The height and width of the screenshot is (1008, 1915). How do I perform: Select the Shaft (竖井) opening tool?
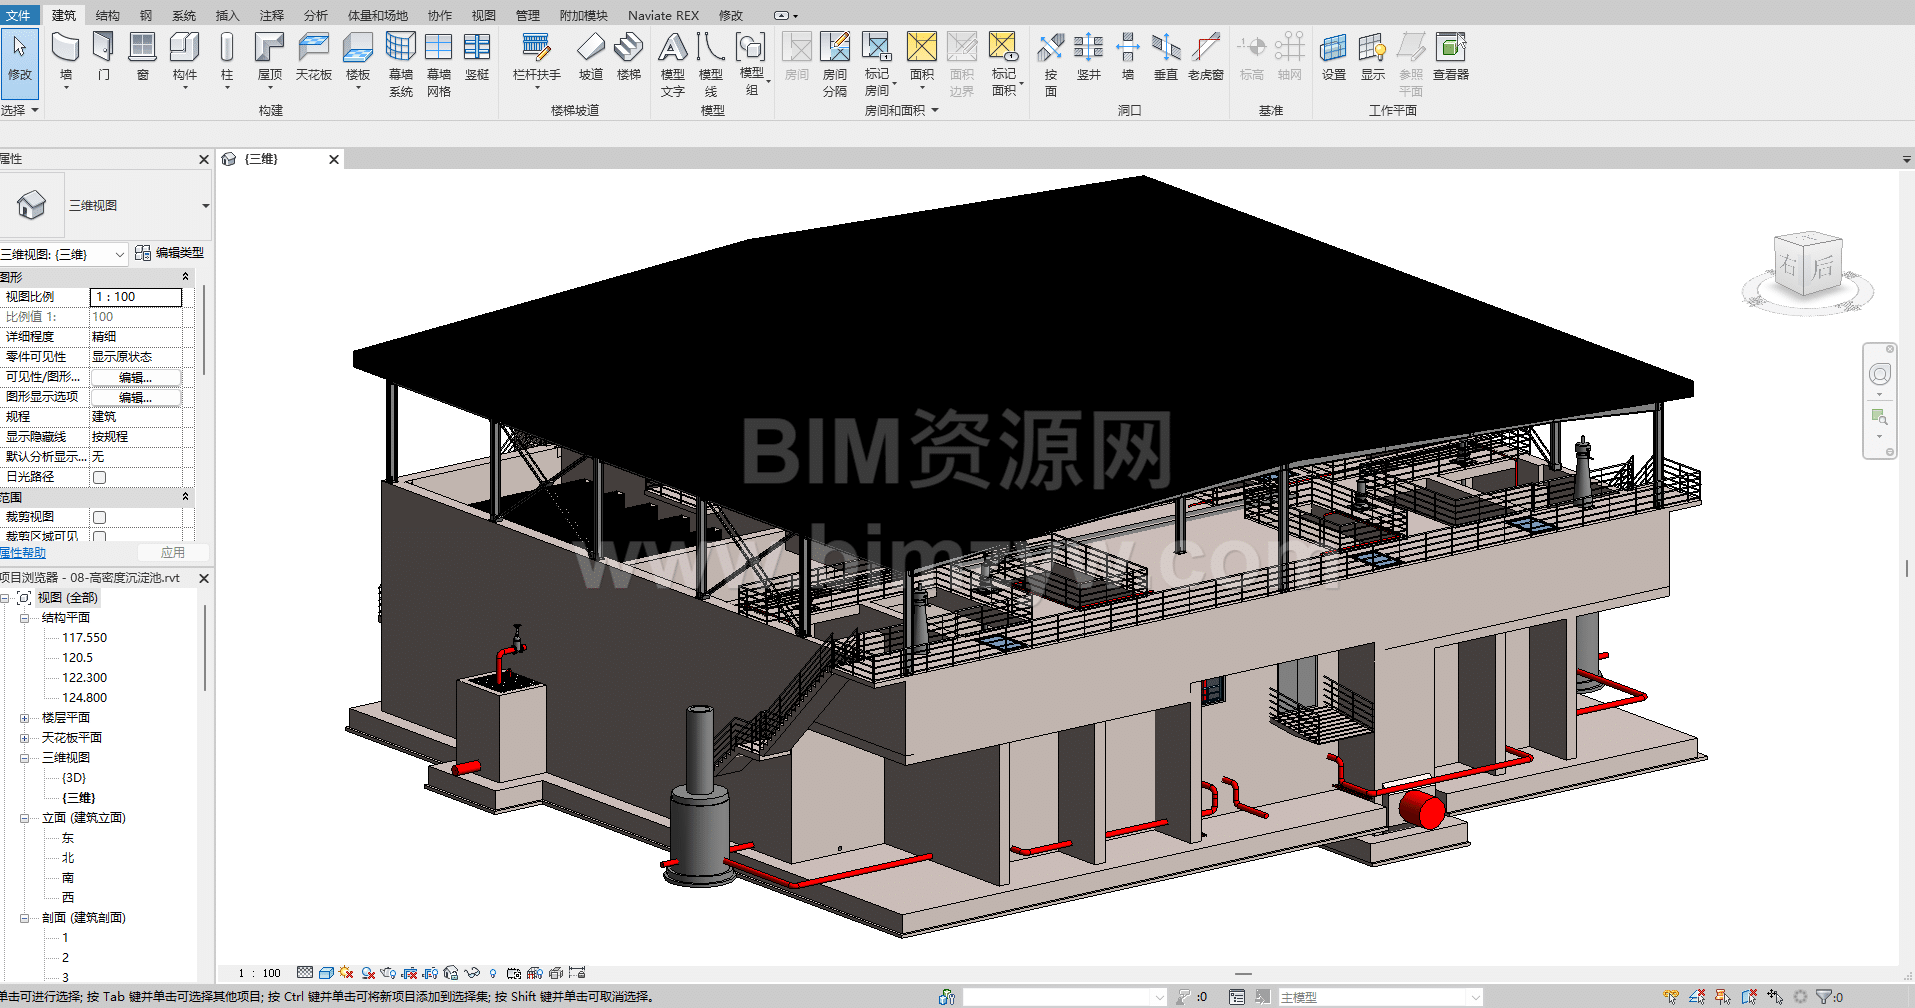(1089, 57)
